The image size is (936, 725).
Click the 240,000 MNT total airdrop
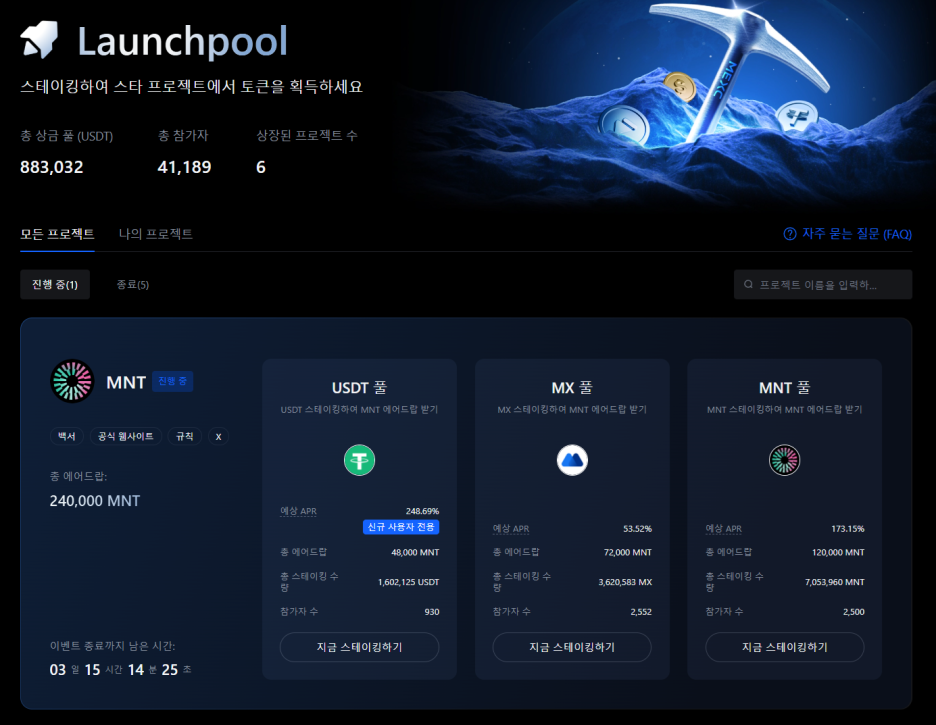pyautogui.click(x=95, y=501)
